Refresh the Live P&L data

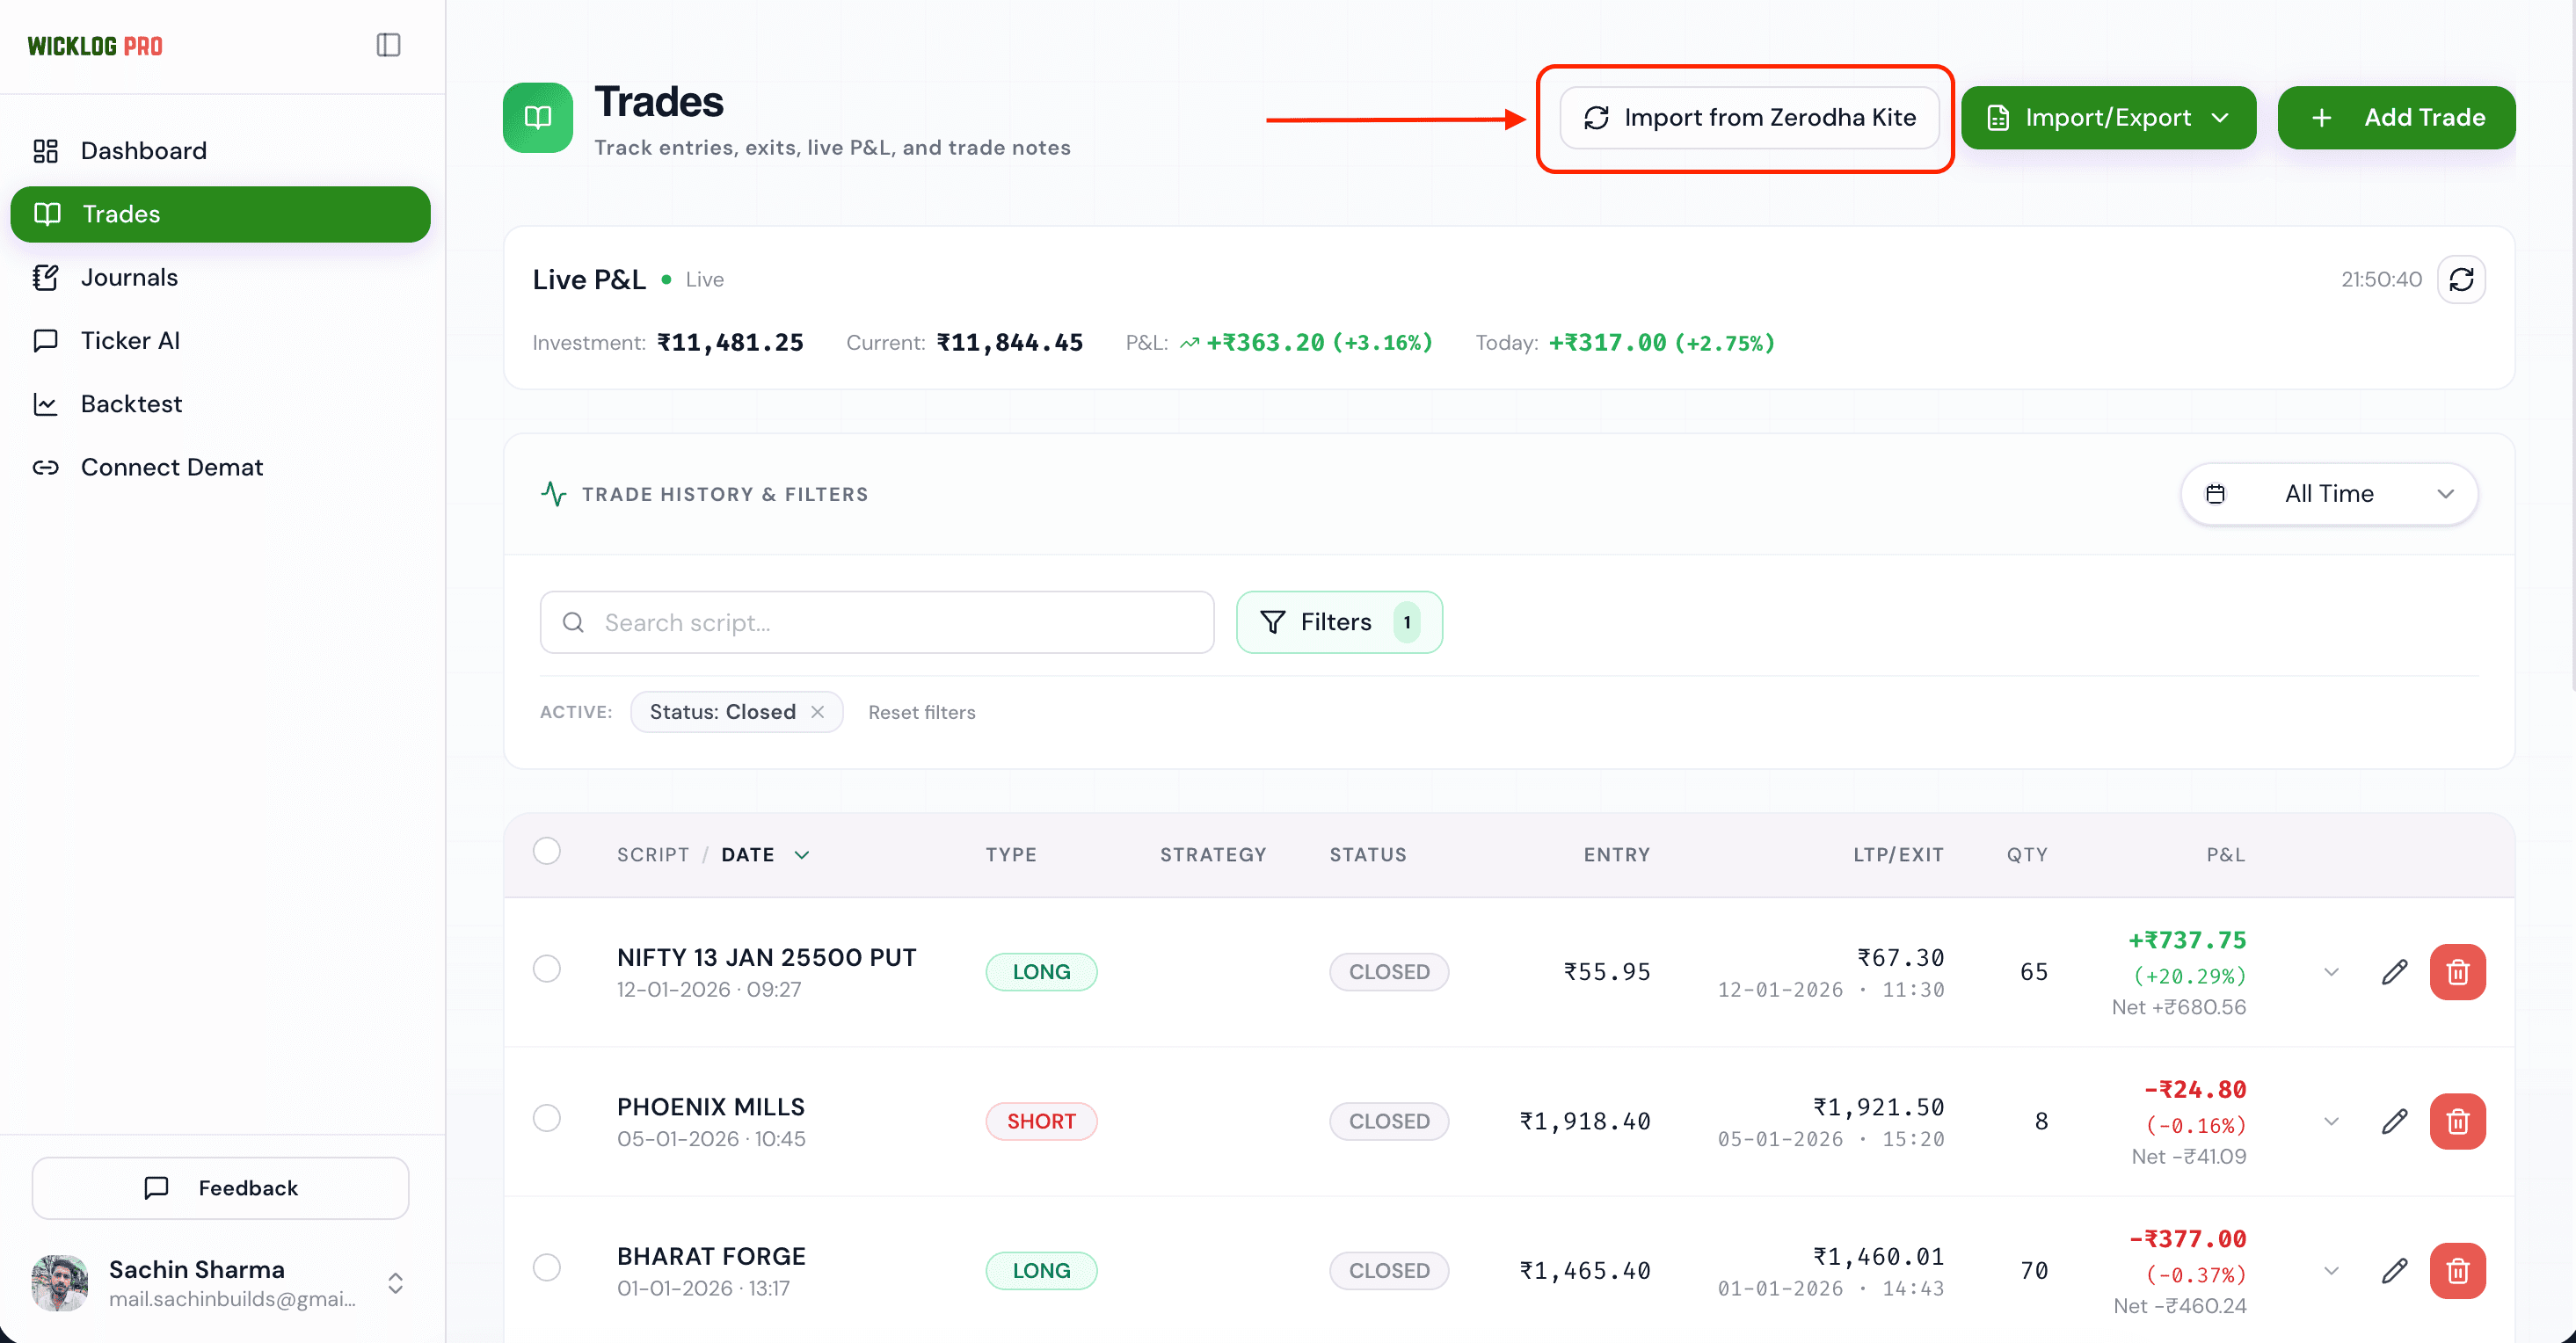(2461, 279)
